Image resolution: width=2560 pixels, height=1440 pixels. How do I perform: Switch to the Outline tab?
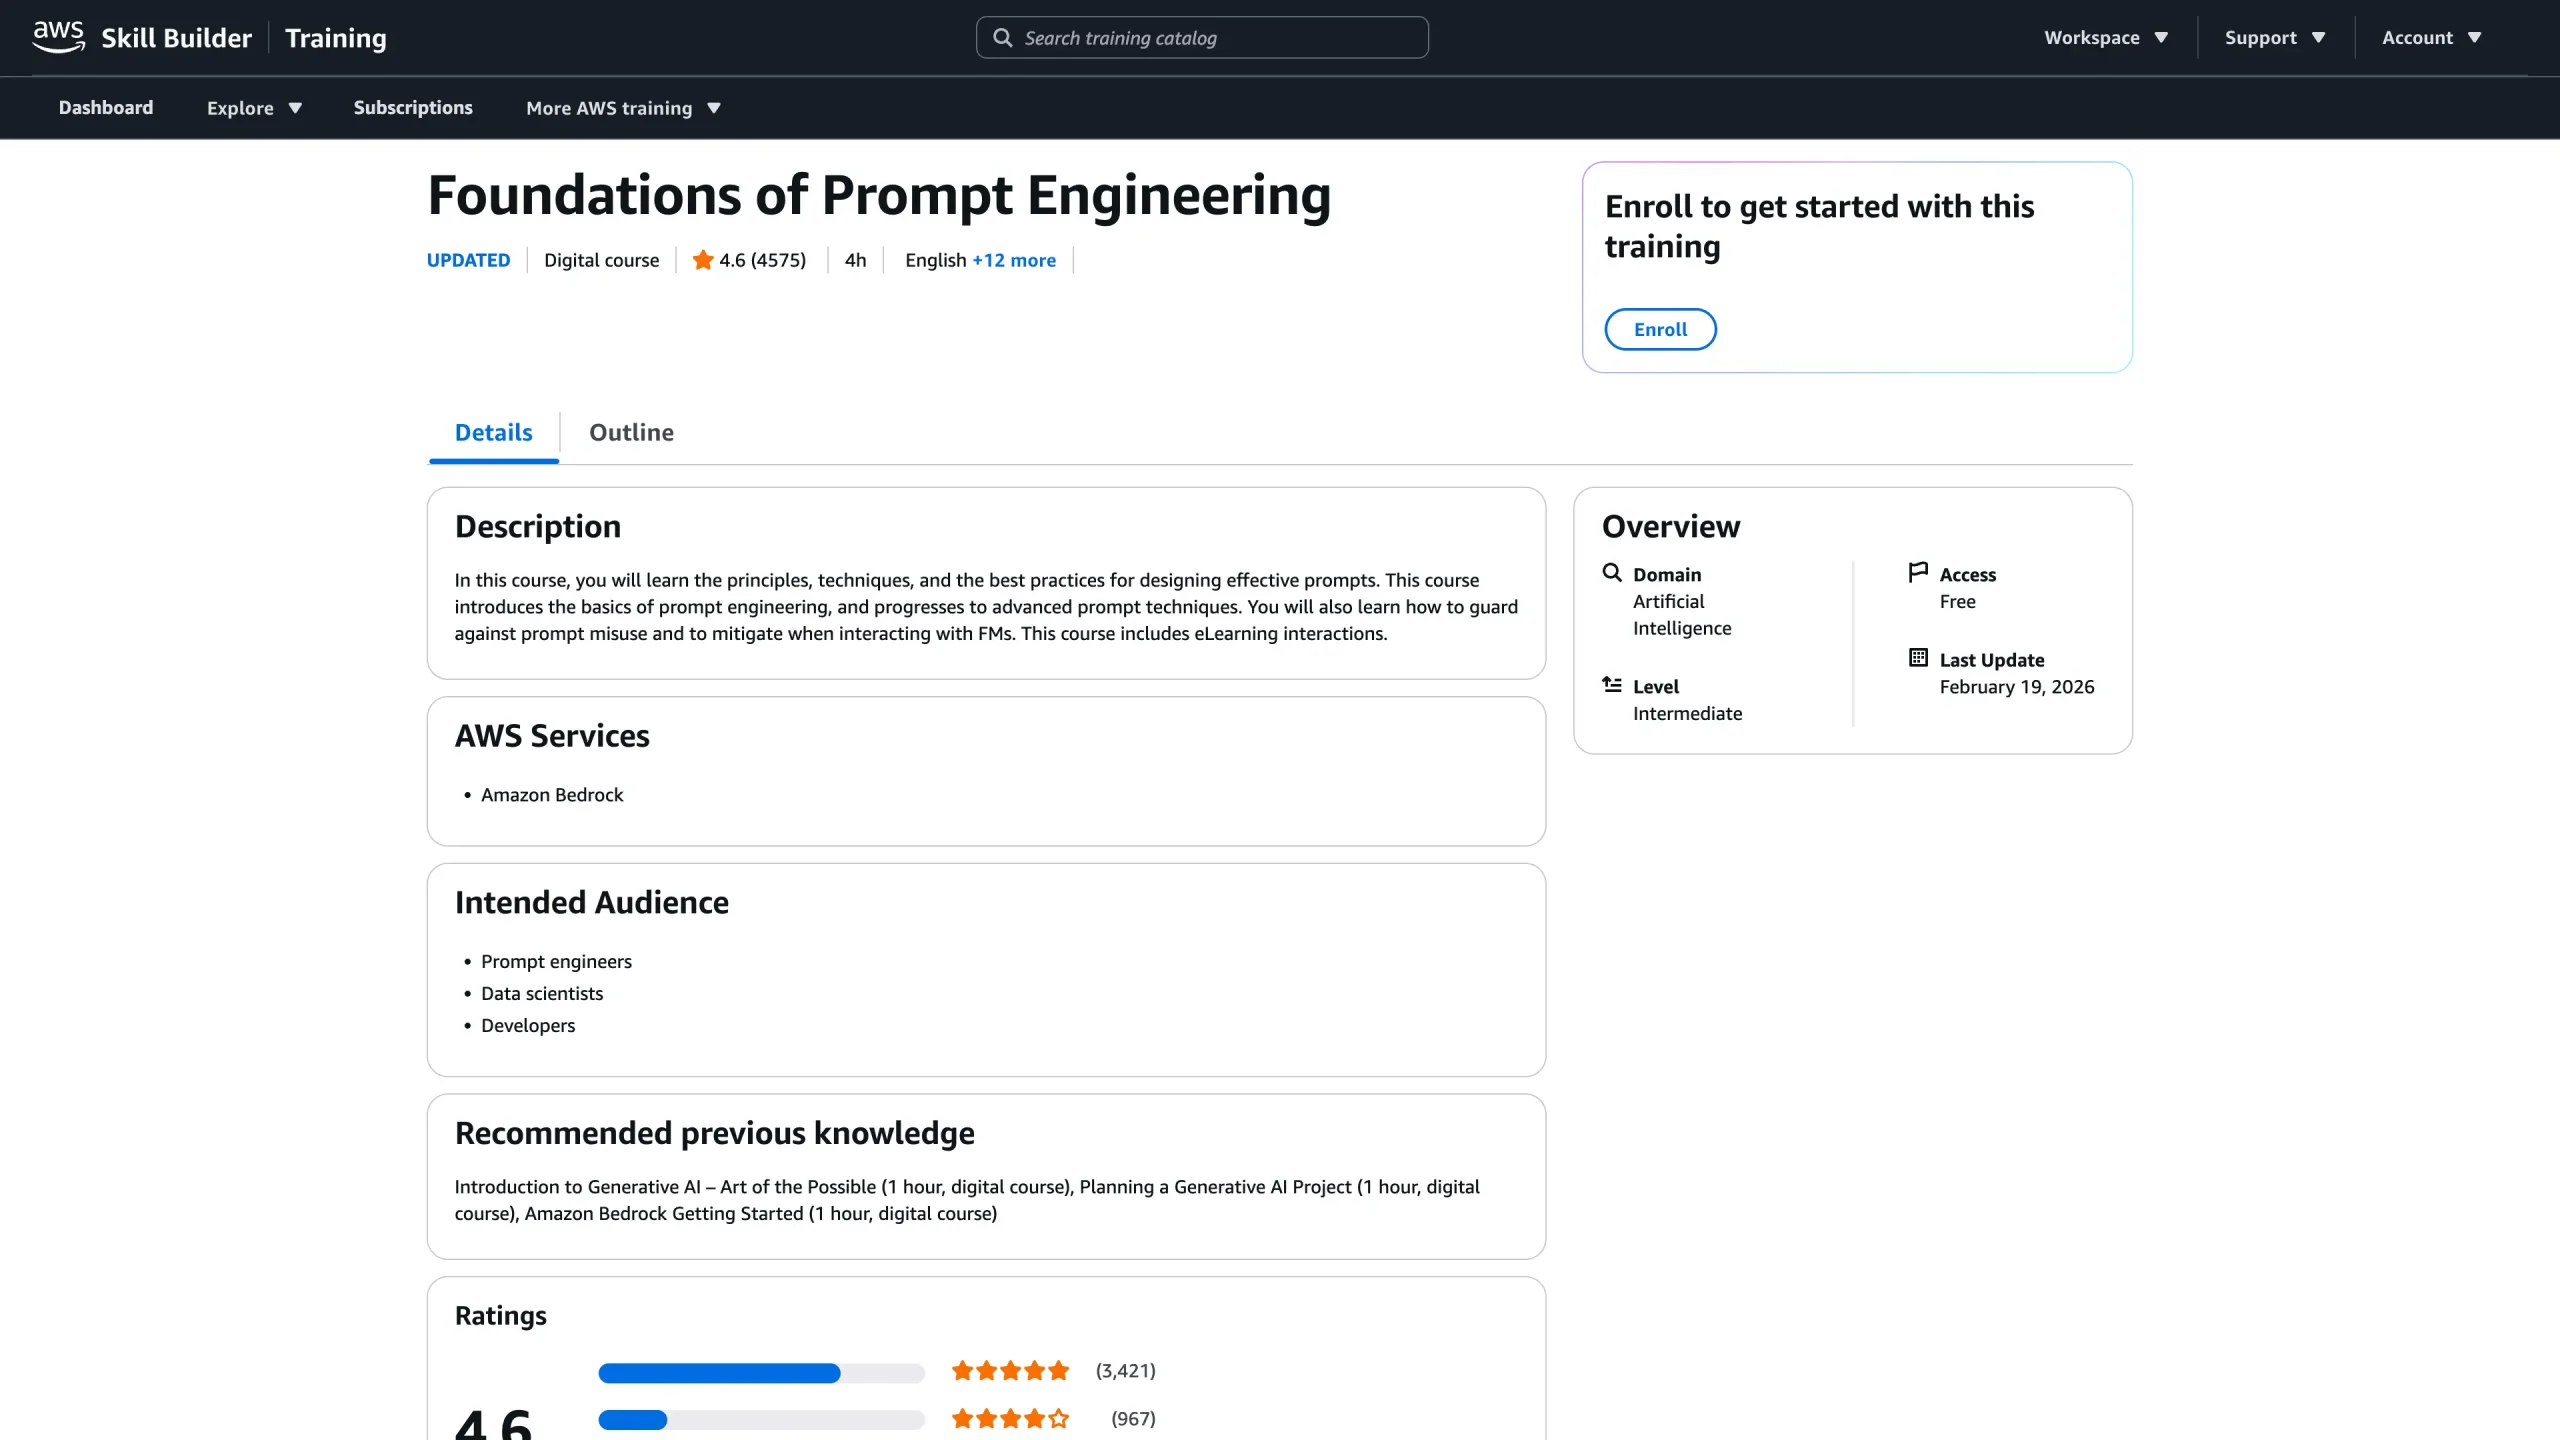pyautogui.click(x=632, y=433)
